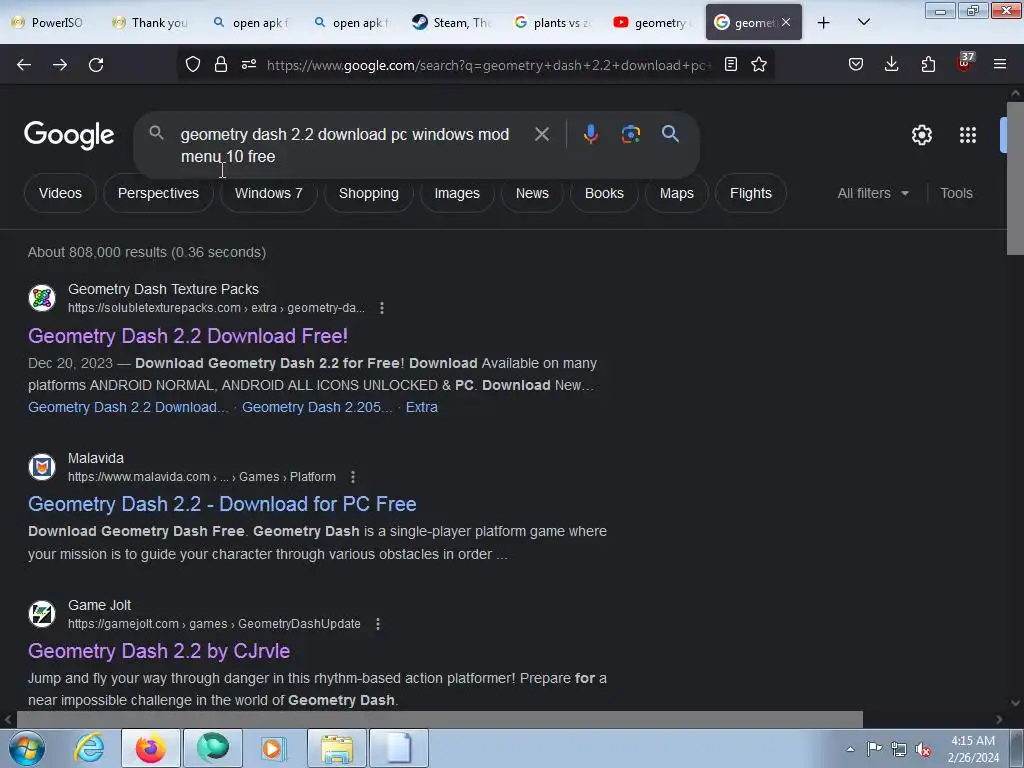This screenshot has height=768, width=1024.
Task: Open new browser tab
Action: pyautogui.click(x=824, y=23)
